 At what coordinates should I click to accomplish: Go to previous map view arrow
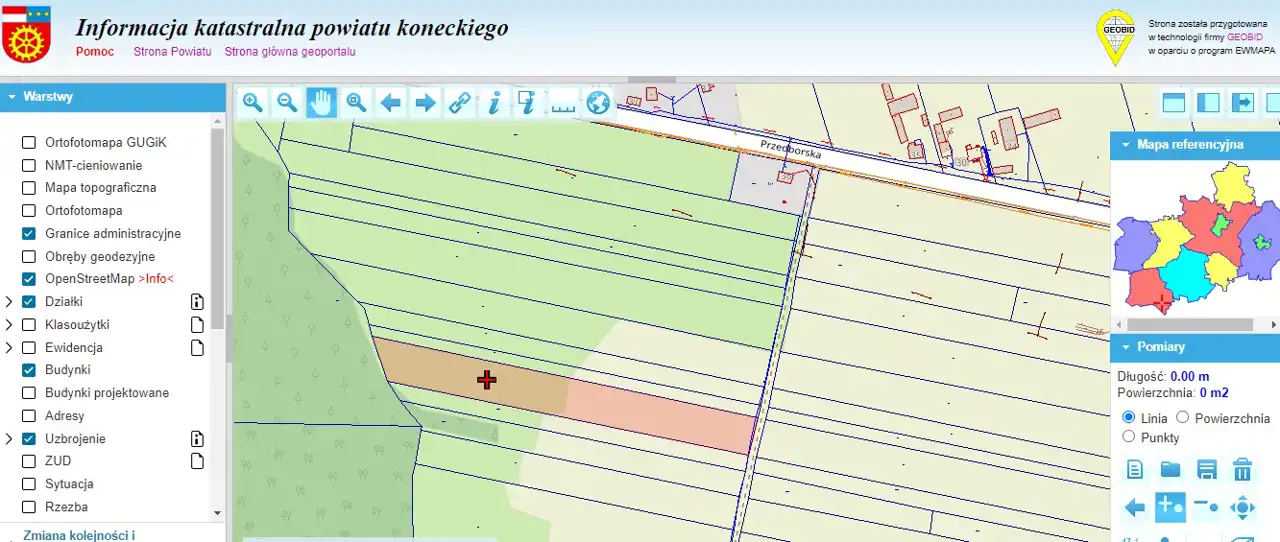pos(391,102)
